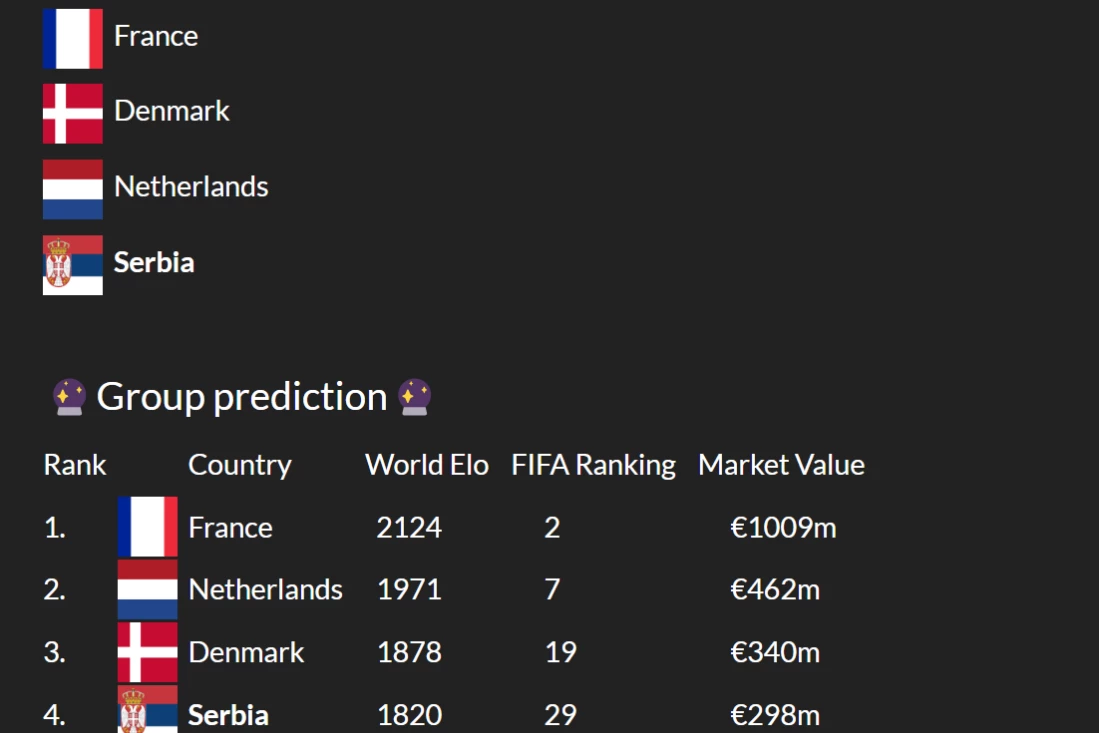Click France's €1009m market value
Viewport: 1099px width, 733px height.
click(x=783, y=528)
